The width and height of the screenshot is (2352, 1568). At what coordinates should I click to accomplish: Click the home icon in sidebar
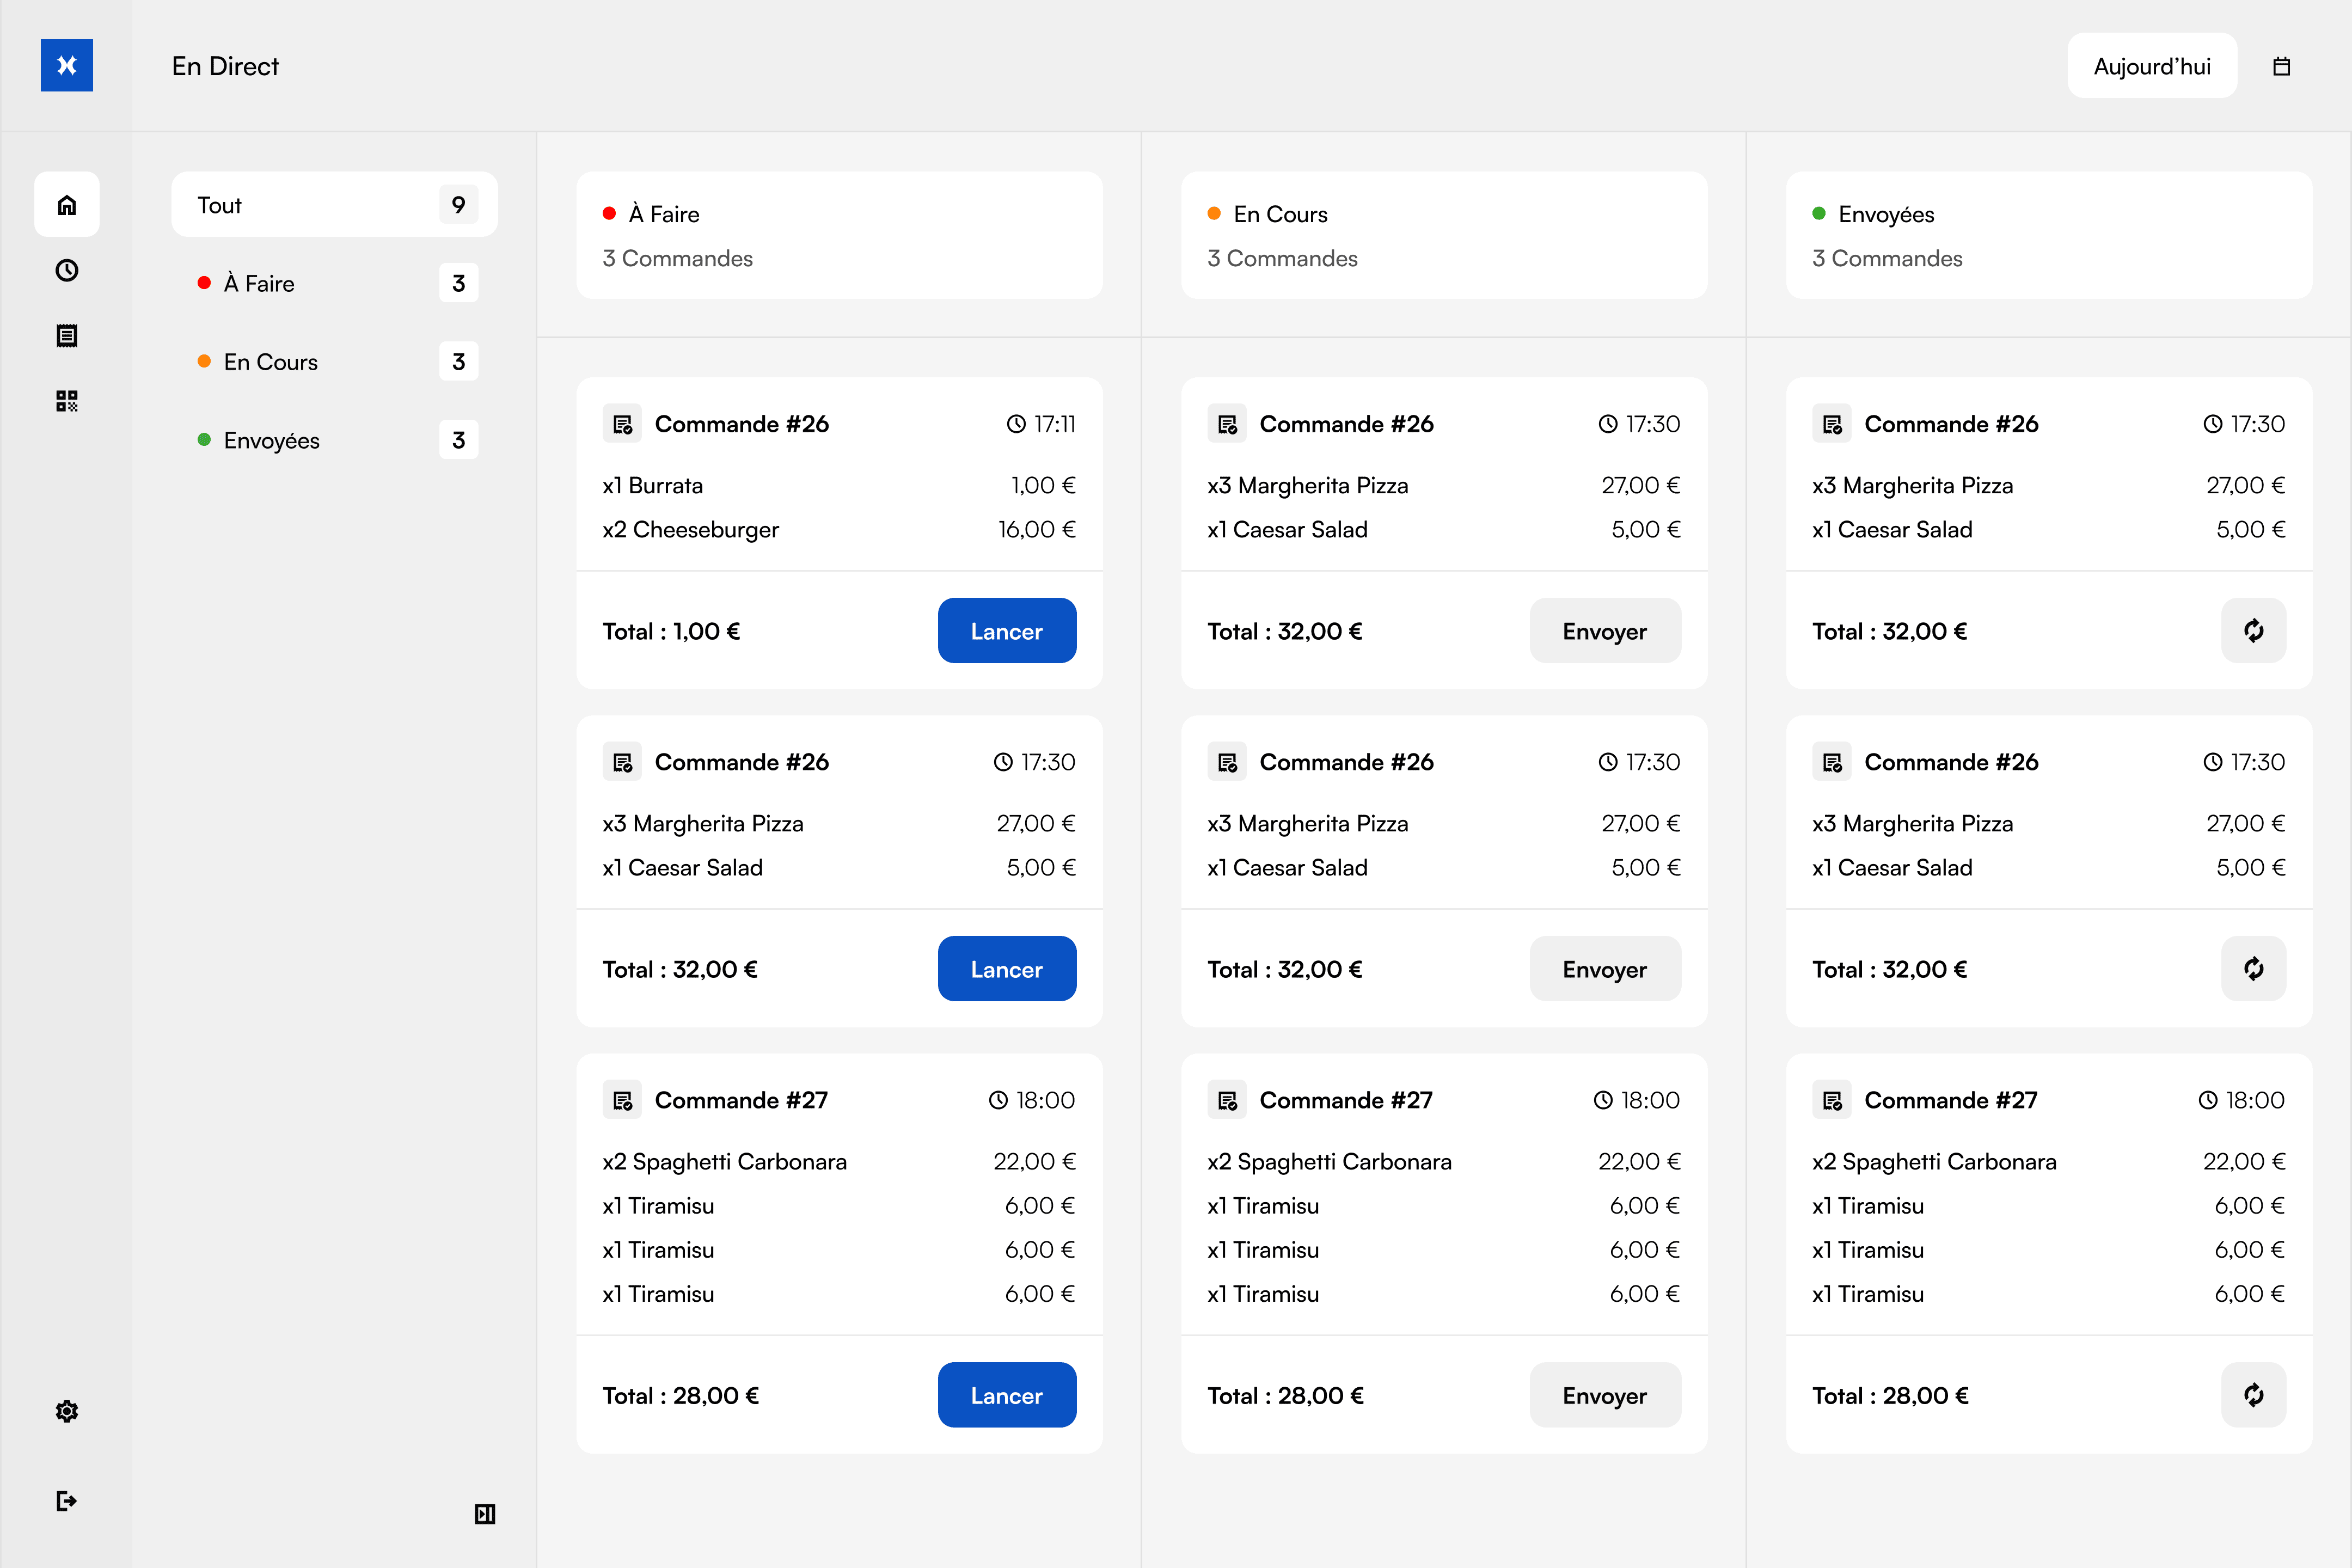(67, 205)
